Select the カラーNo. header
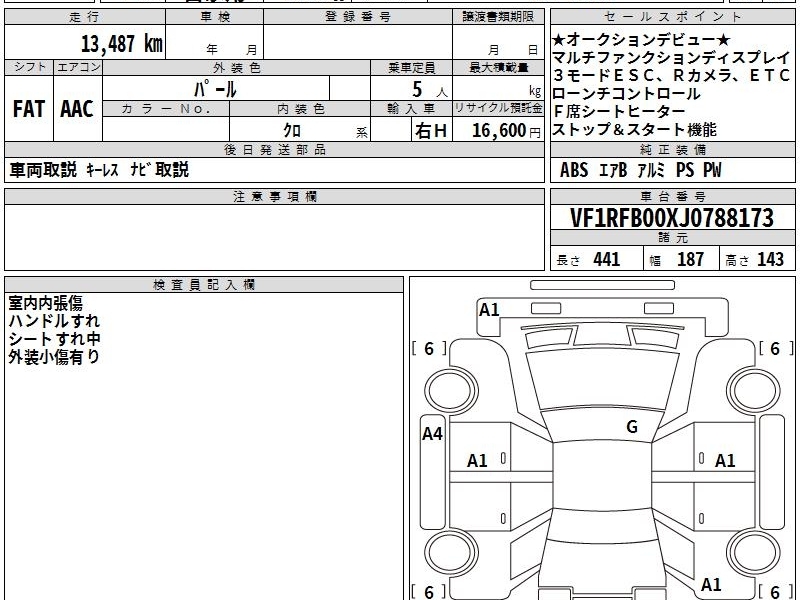800x600 pixels. point(166,109)
